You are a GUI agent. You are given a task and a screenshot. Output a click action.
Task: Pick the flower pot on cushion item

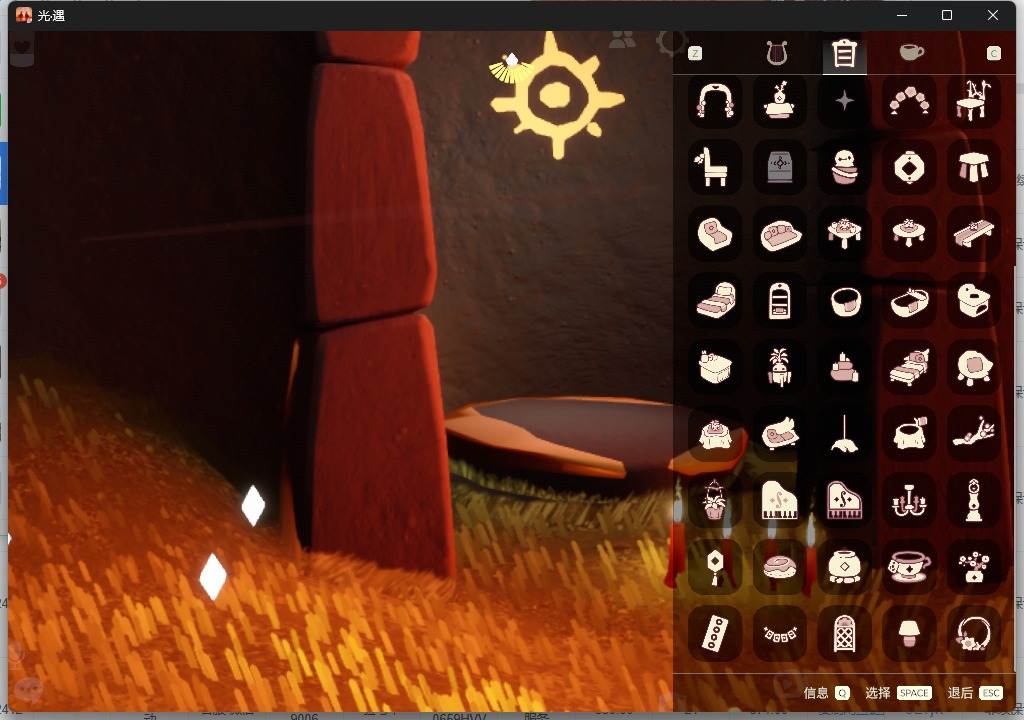click(780, 101)
